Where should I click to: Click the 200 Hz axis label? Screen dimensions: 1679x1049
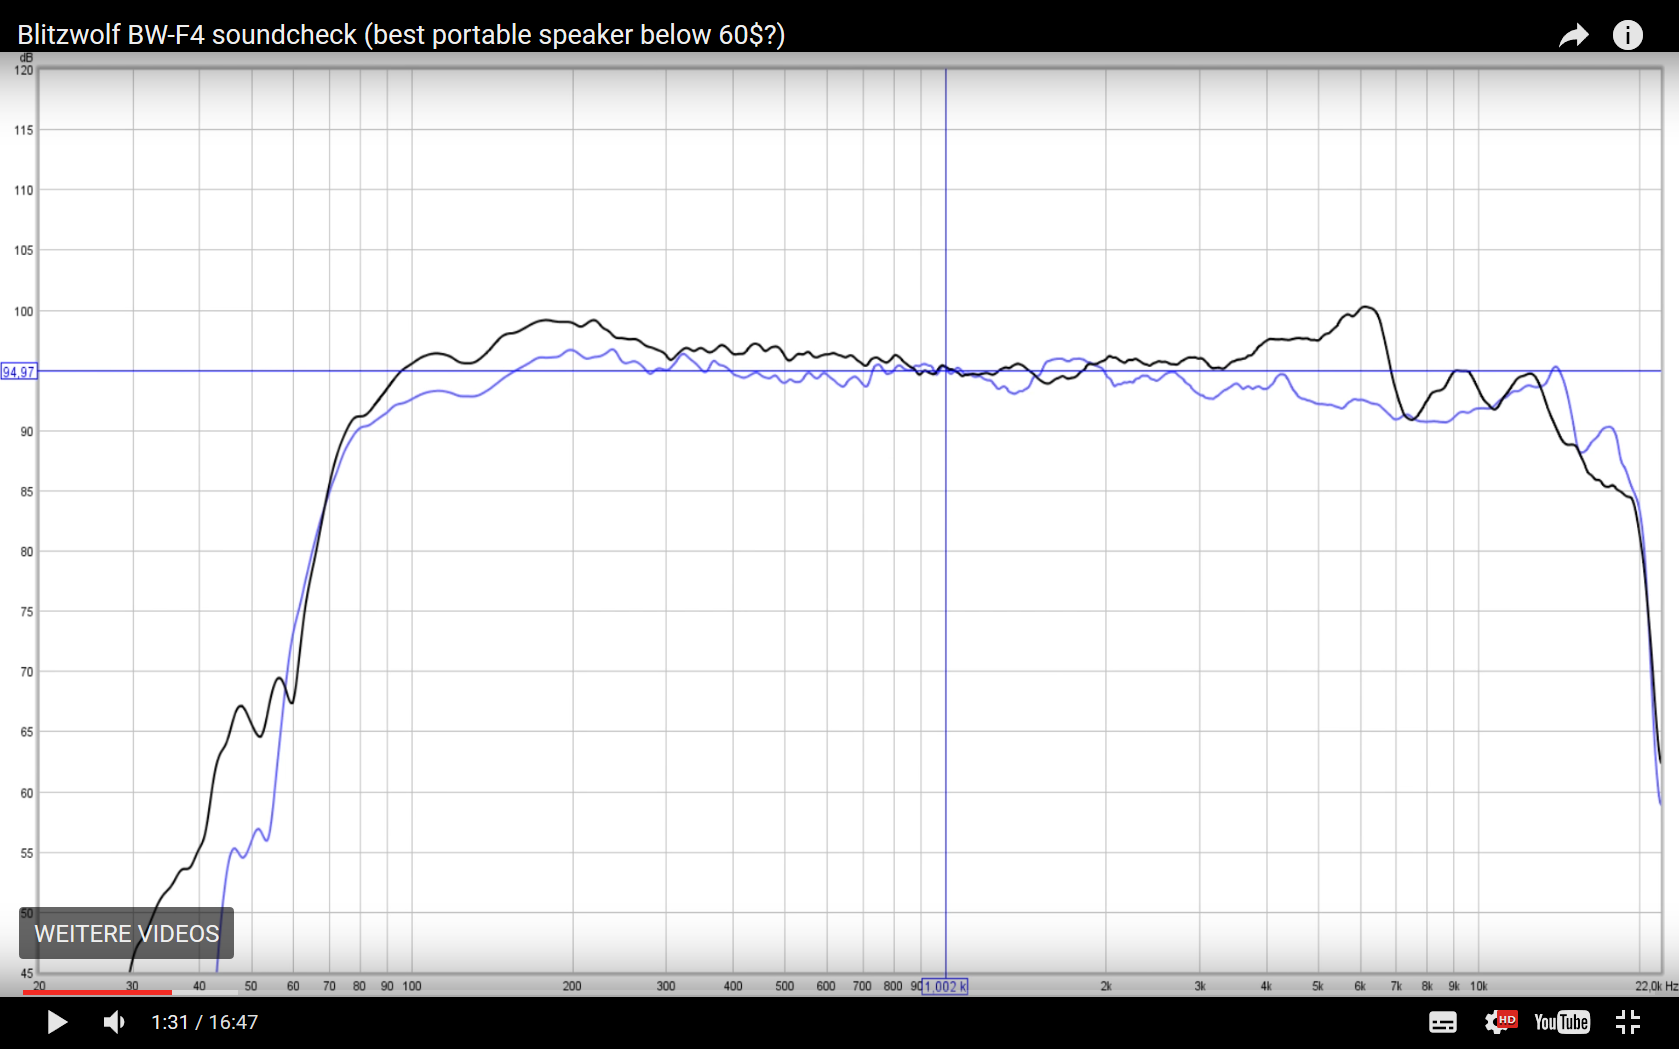[572, 986]
